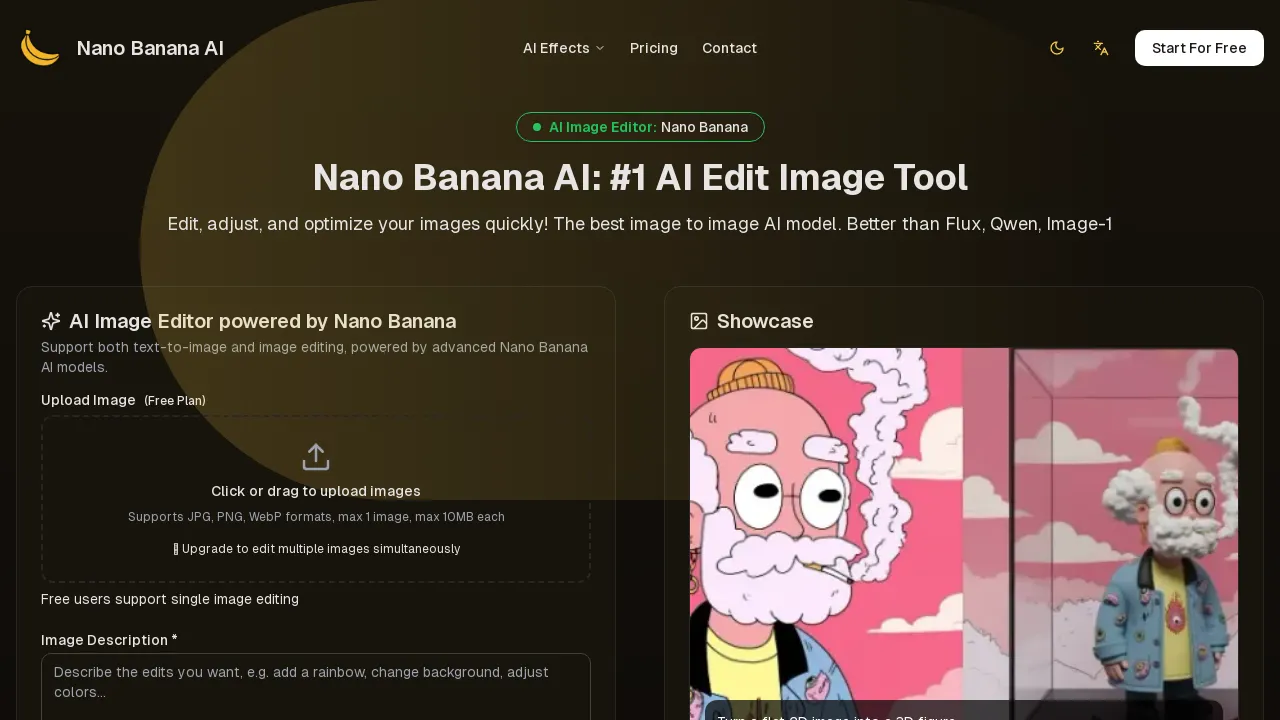Viewport: 1280px width, 720px height.
Task: Click the 'Image Description *' label
Action: (x=109, y=640)
